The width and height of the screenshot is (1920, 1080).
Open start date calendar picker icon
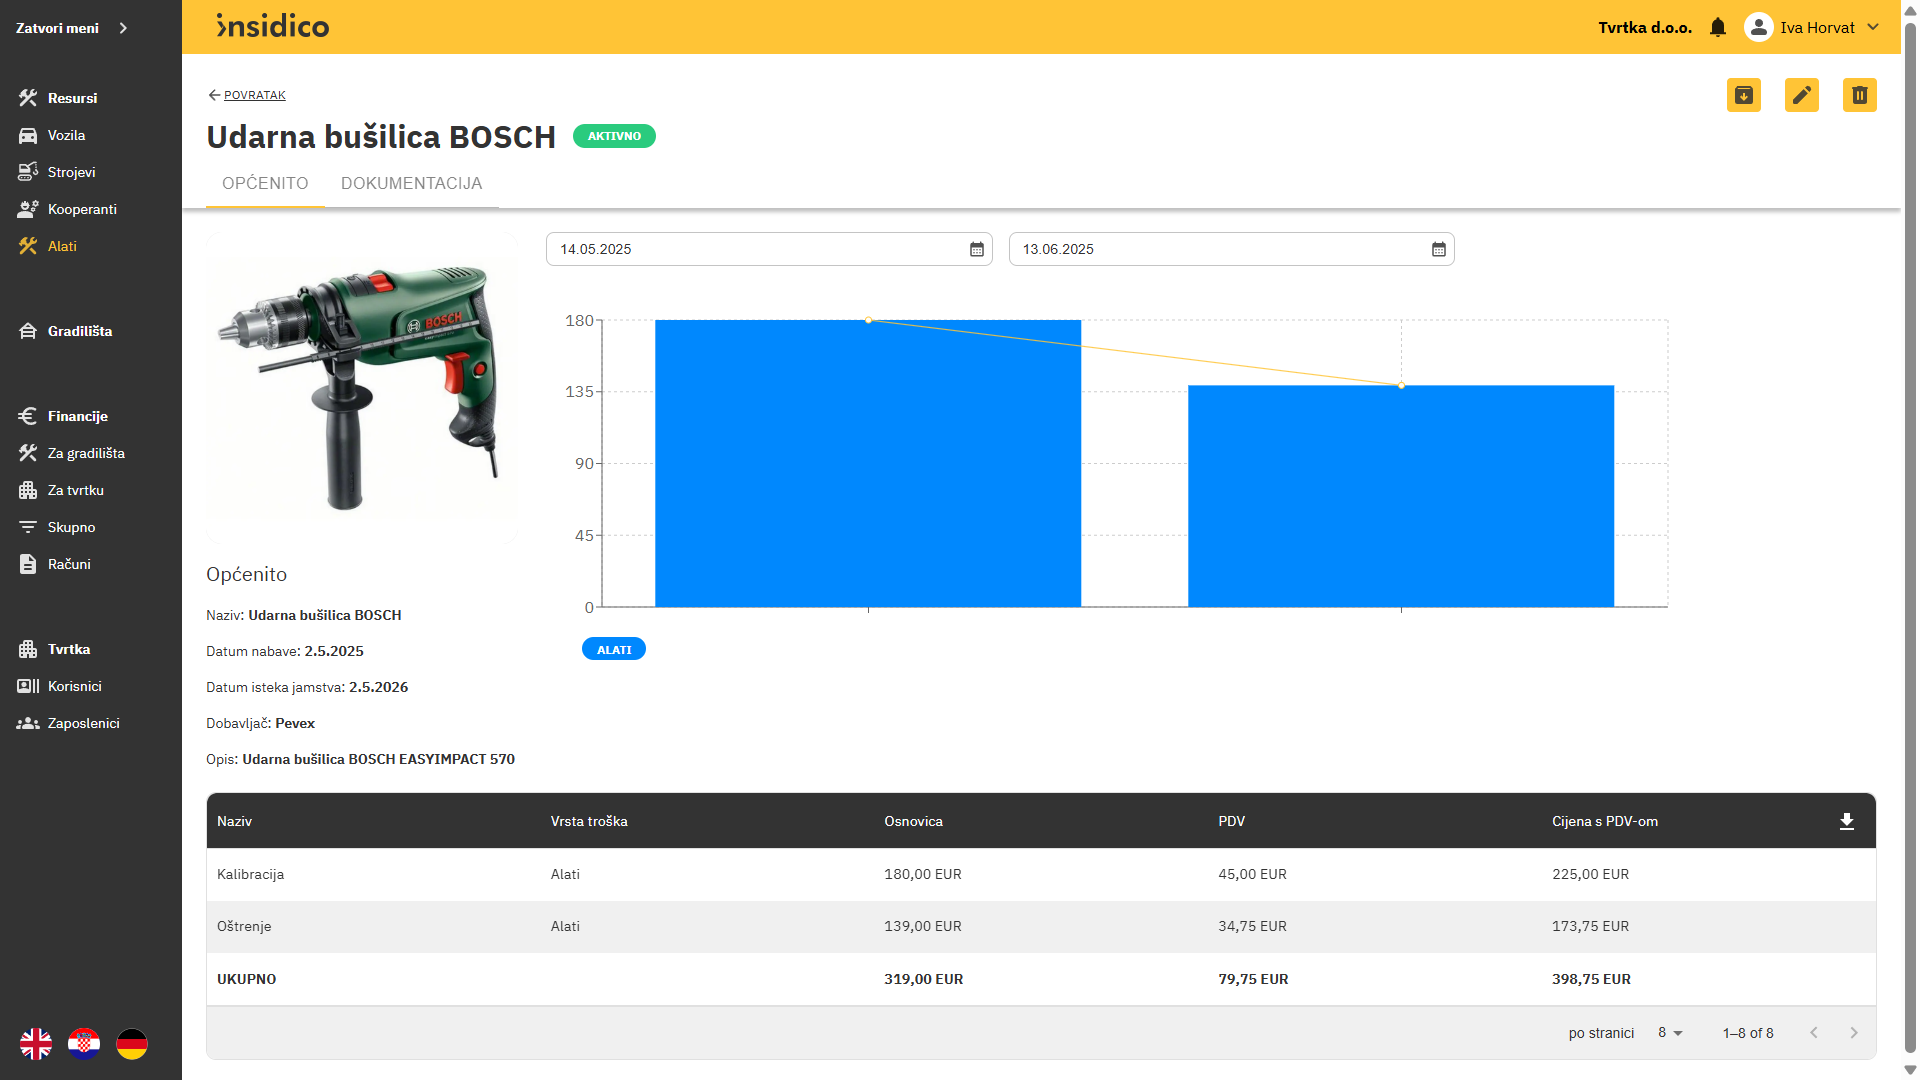[x=976, y=249]
